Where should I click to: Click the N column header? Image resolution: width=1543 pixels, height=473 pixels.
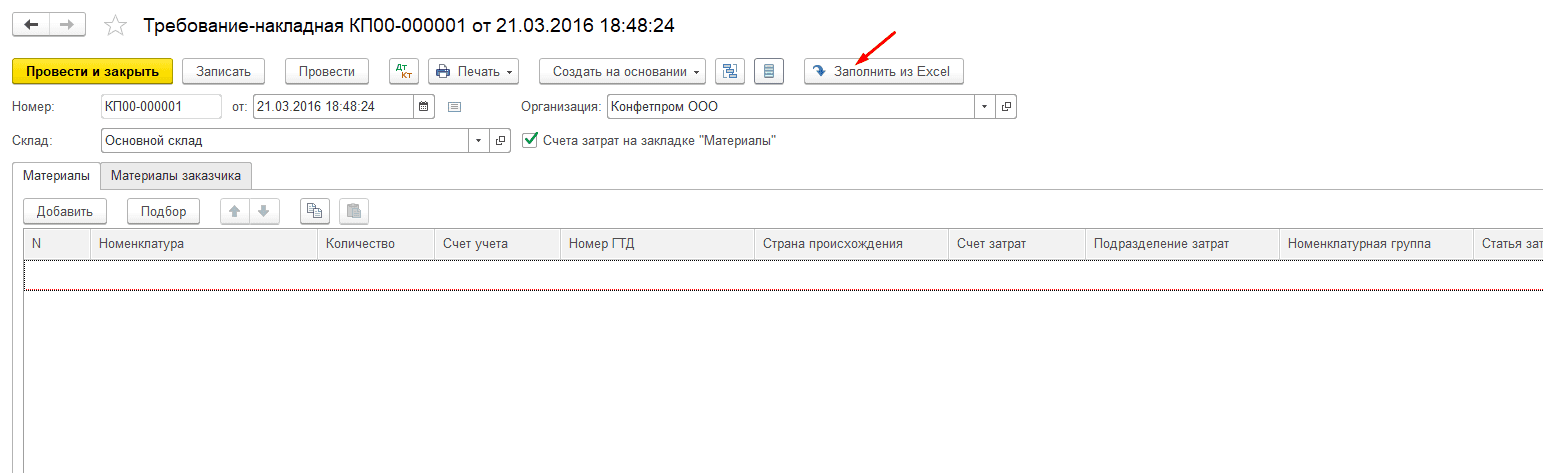point(57,243)
